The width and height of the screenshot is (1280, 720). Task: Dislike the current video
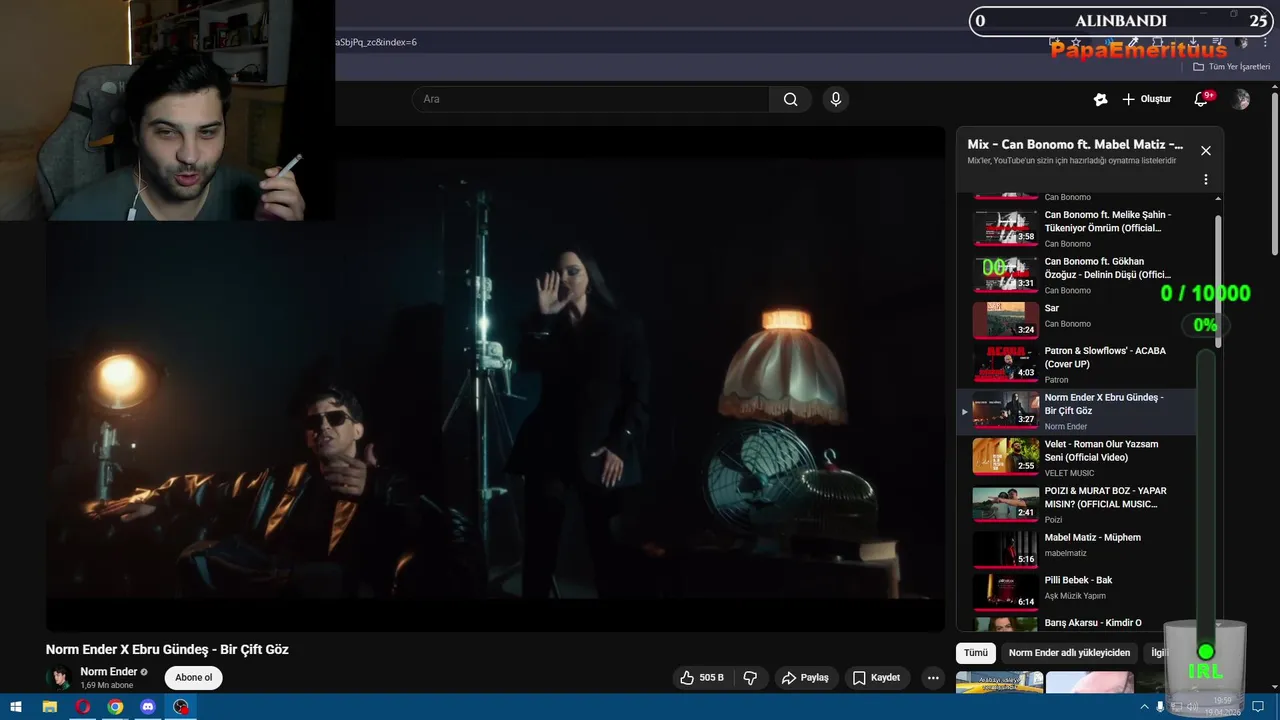[x=750, y=678]
